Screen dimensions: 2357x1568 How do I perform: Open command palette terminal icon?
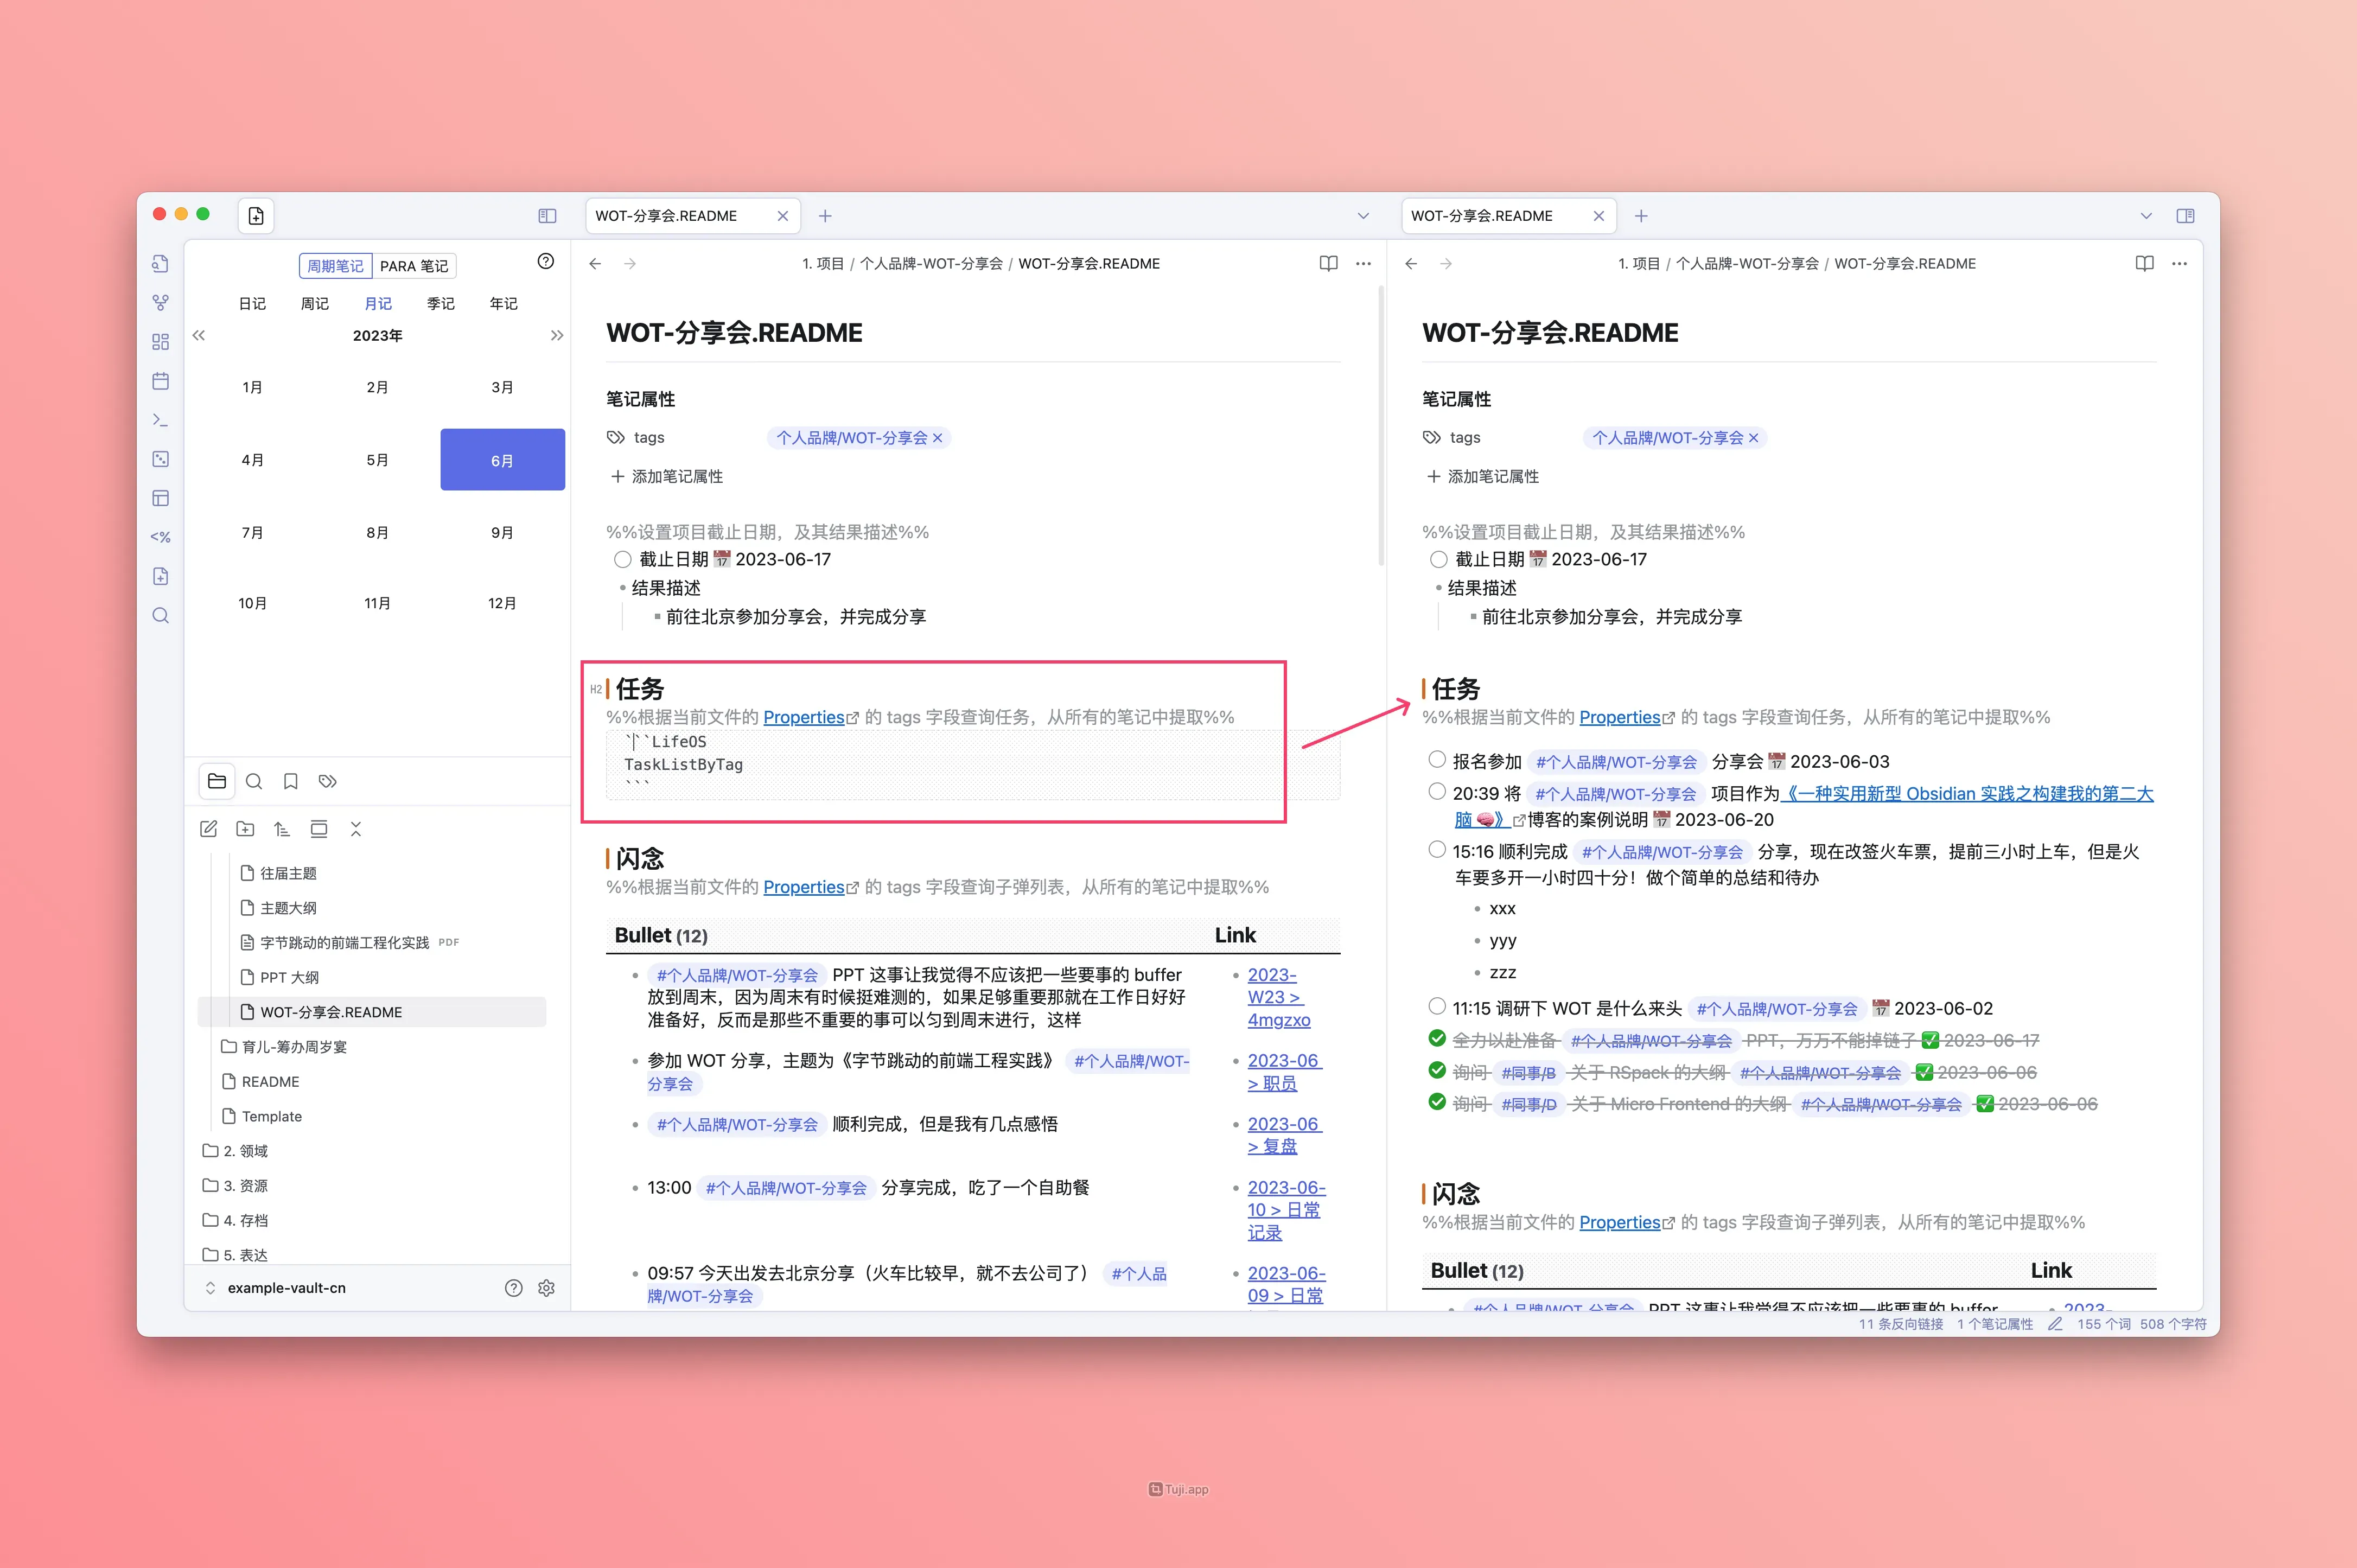coord(160,420)
